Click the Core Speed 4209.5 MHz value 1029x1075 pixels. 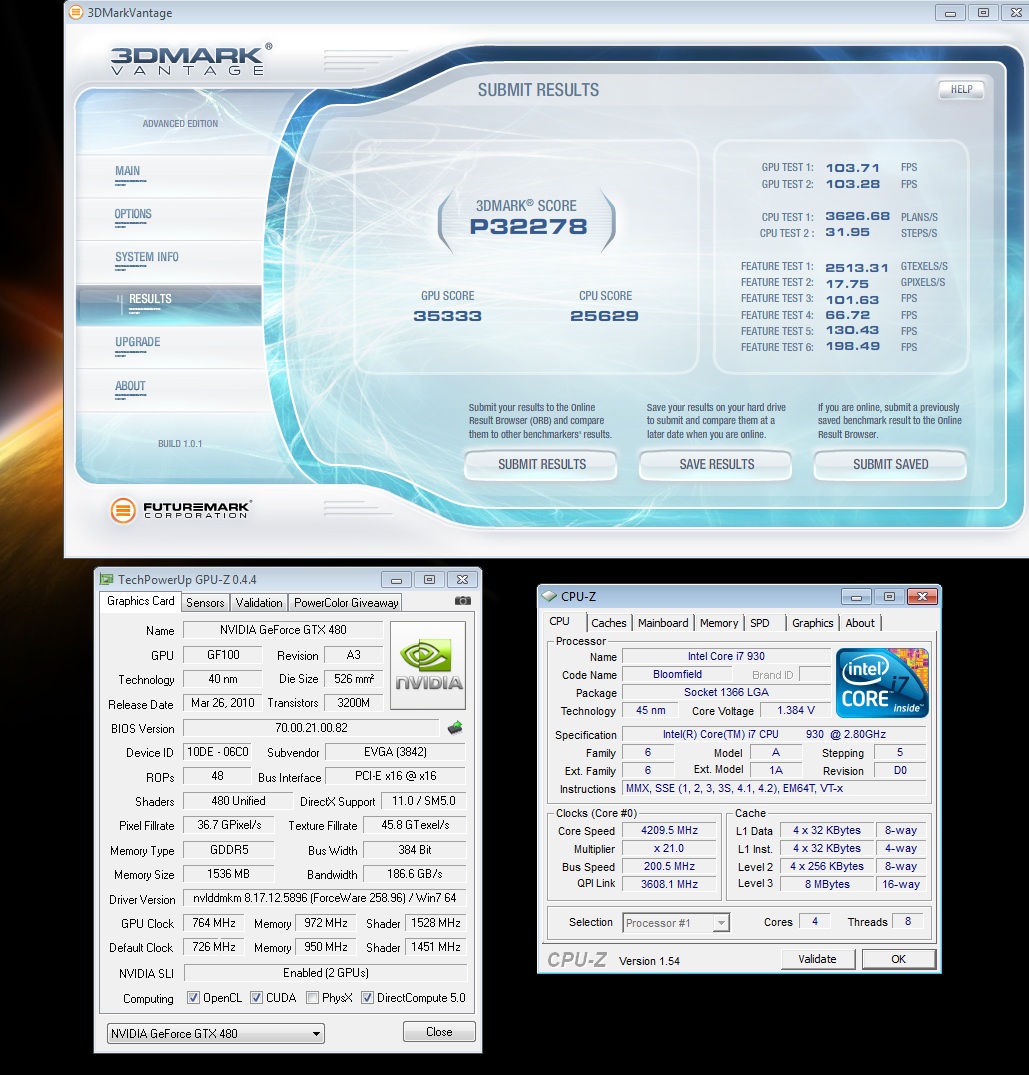coord(669,830)
